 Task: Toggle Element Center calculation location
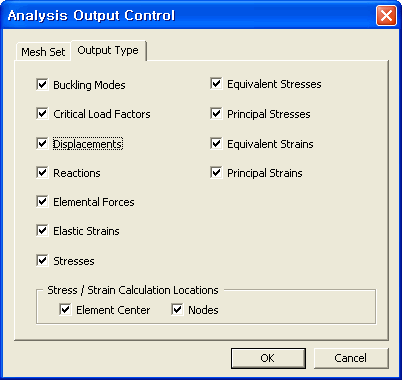65,310
